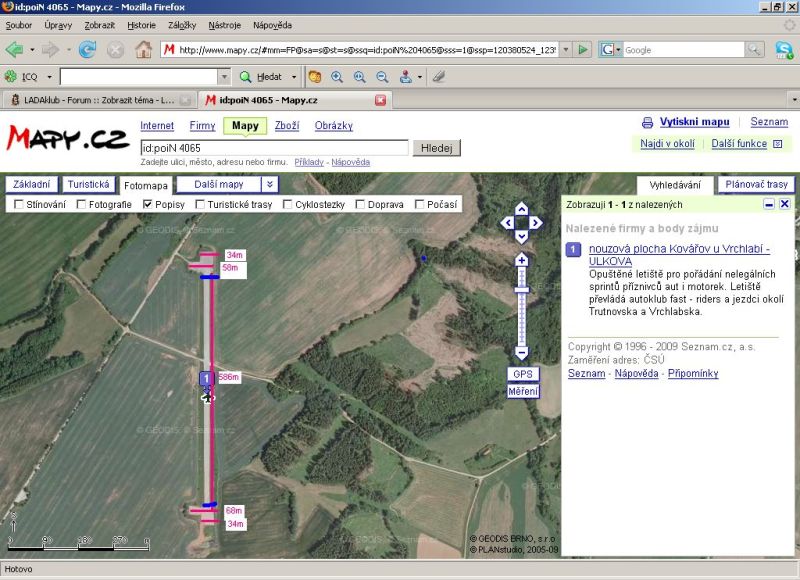The width and height of the screenshot is (800, 580).
Task: Toggle the Cyklostezky checkbox
Action: click(x=287, y=204)
